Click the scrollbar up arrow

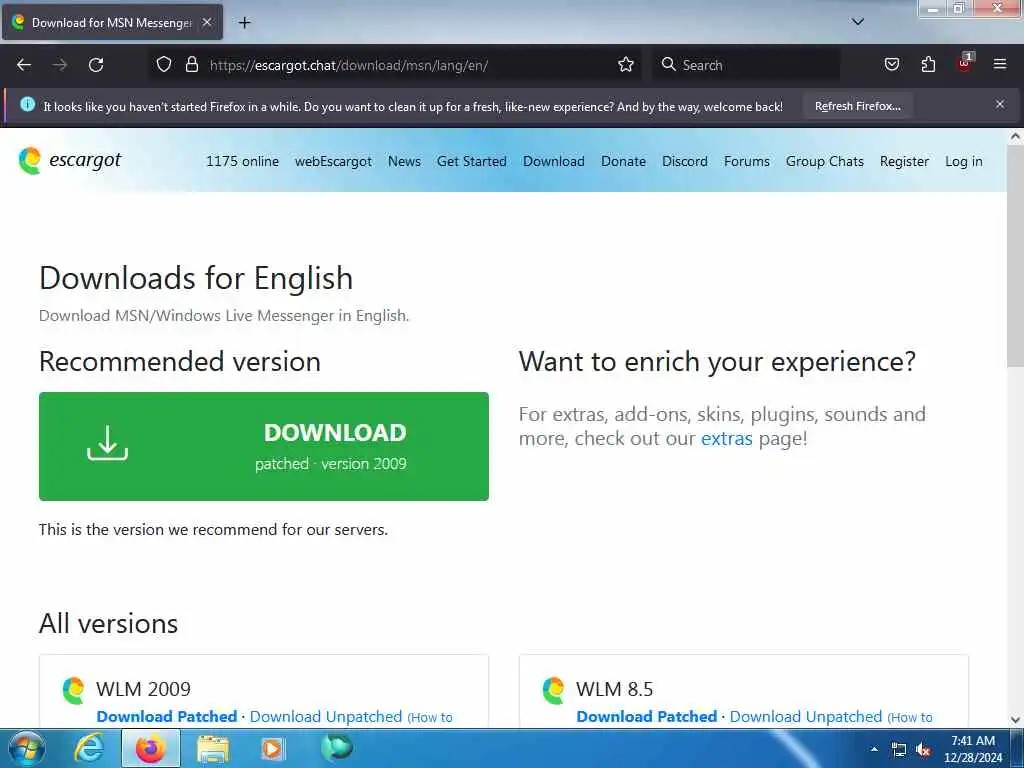point(1016,137)
